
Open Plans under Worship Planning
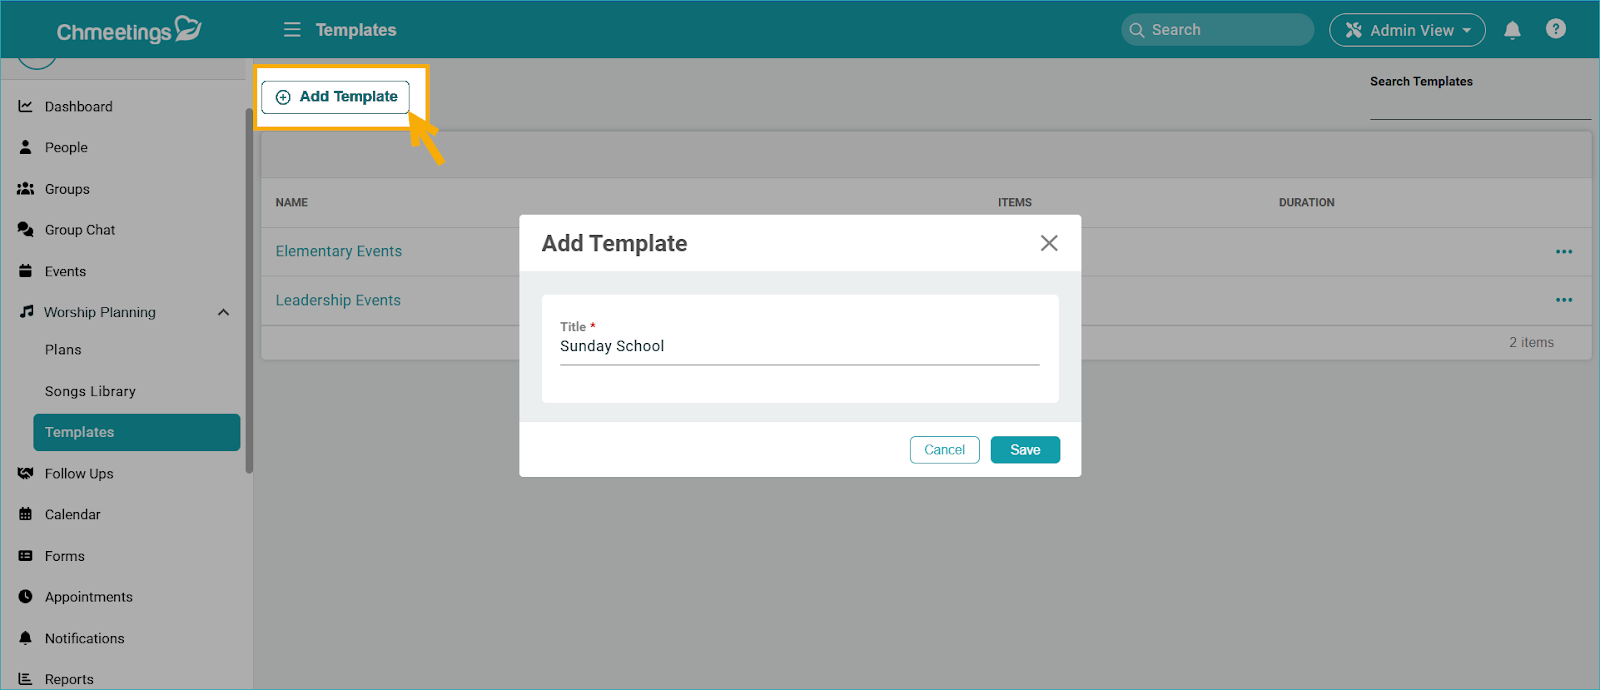point(63,350)
